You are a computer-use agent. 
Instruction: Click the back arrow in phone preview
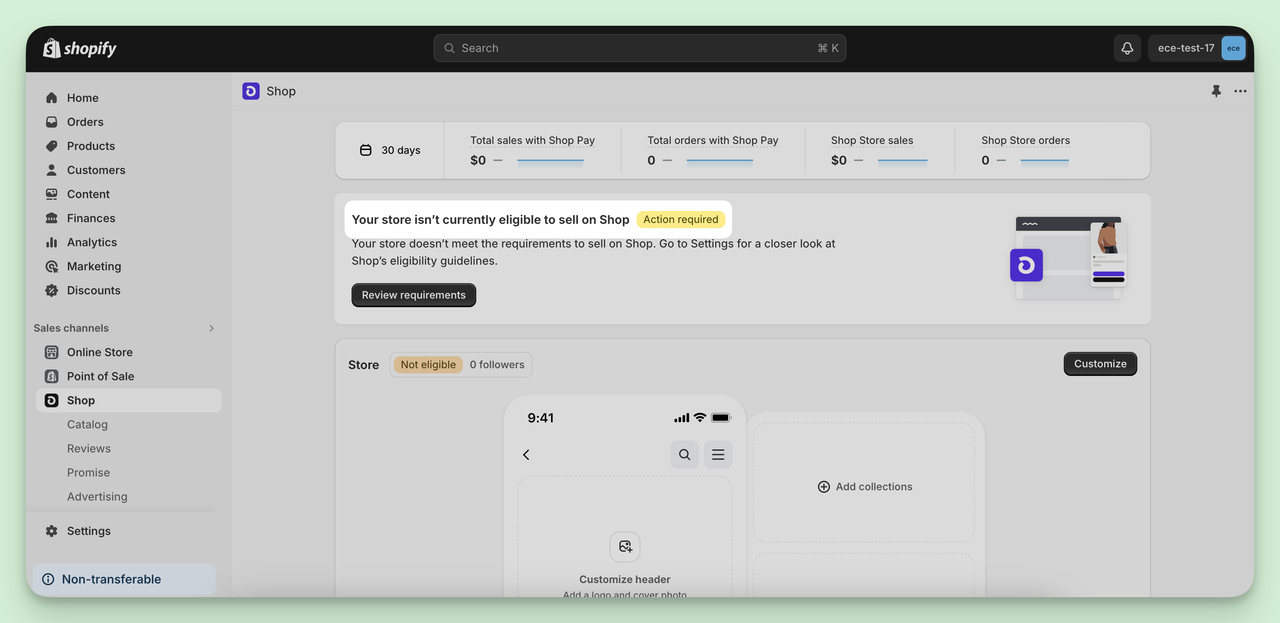click(x=526, y=455)
